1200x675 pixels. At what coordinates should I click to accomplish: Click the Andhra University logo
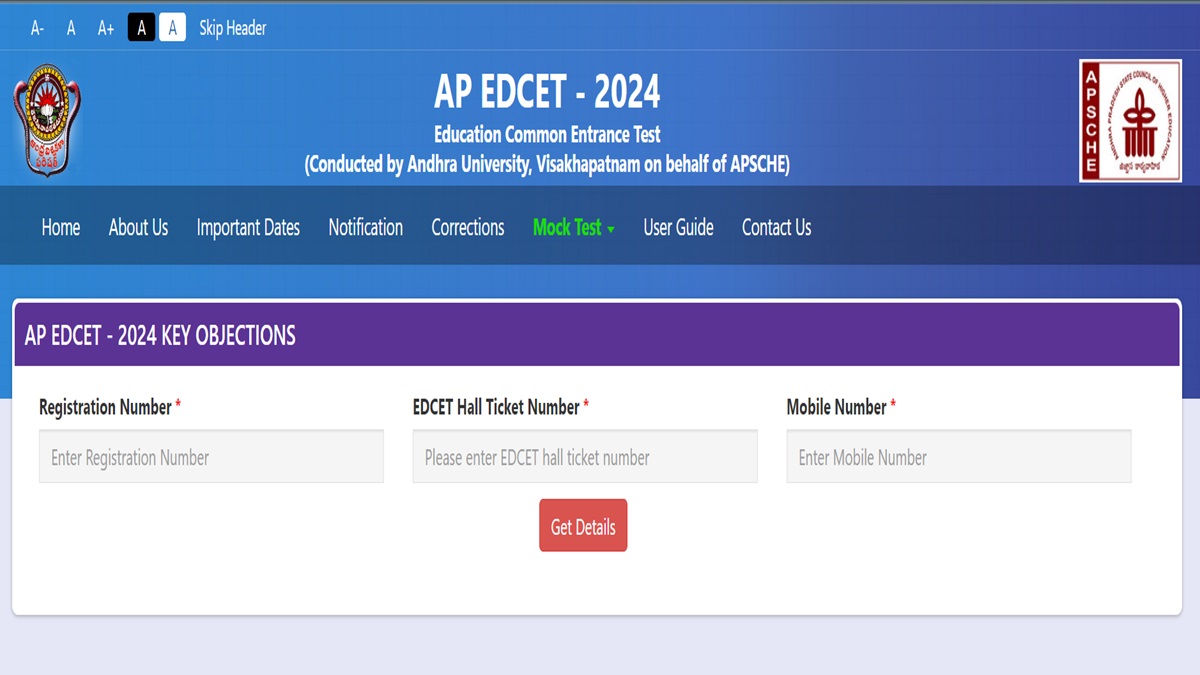coord(47,120)
